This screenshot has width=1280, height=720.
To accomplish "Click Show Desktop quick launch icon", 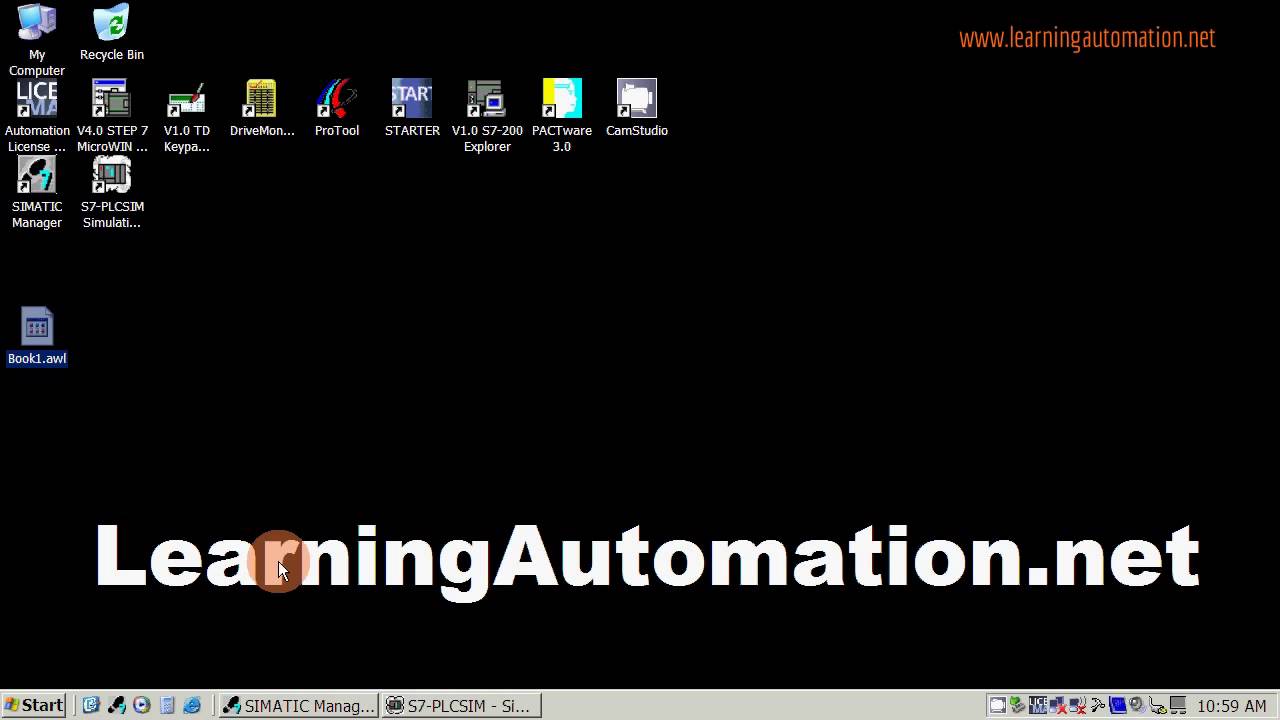I will click(x=91, y=705).
